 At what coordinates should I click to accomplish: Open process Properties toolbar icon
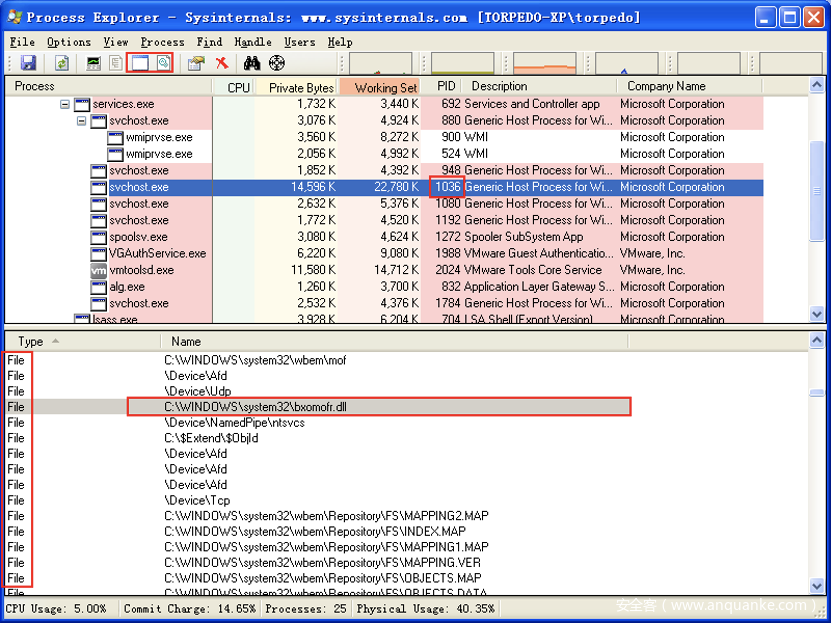196,63
